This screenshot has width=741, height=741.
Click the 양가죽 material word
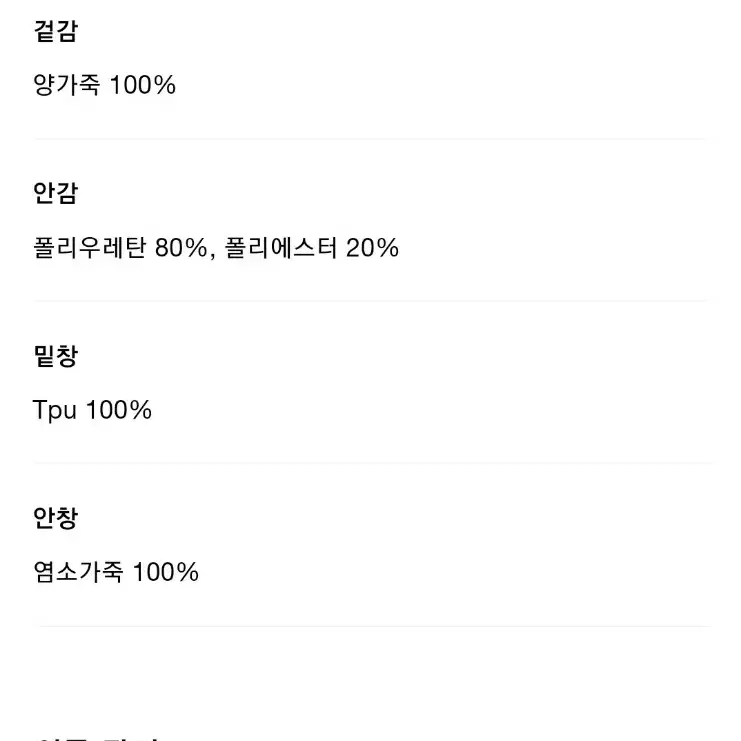67,85
